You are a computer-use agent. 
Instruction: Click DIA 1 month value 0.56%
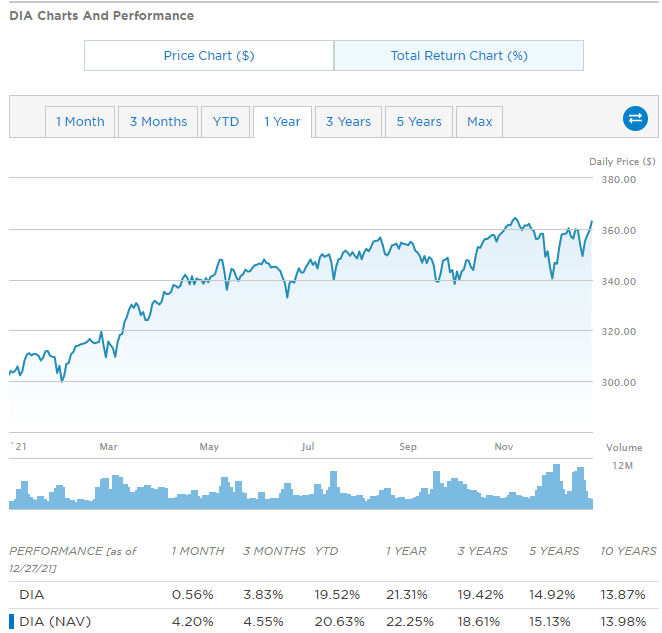193,595
